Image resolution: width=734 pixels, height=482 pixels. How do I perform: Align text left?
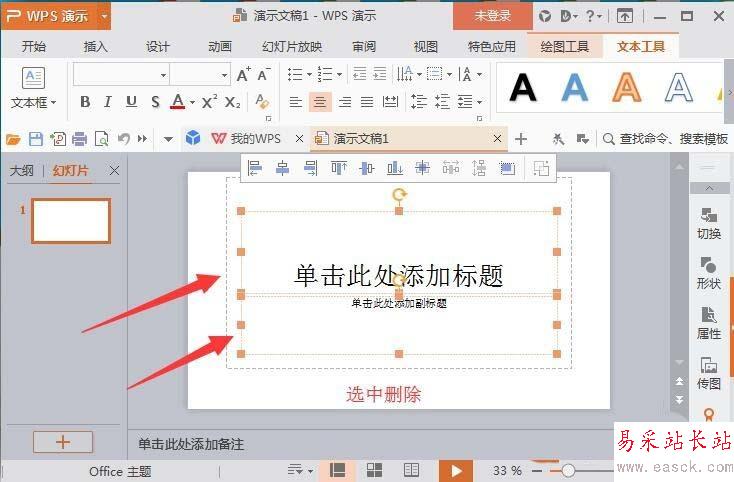[295, 102]
